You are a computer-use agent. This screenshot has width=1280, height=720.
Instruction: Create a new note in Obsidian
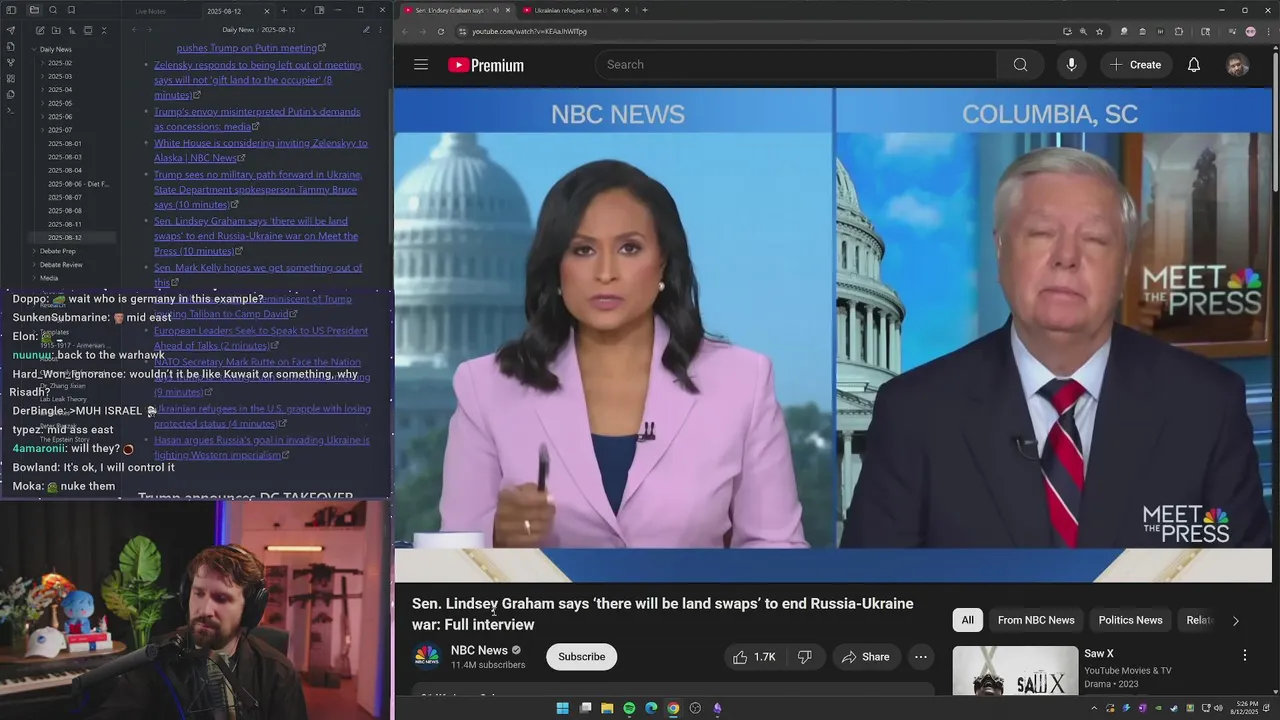[40, 30]
